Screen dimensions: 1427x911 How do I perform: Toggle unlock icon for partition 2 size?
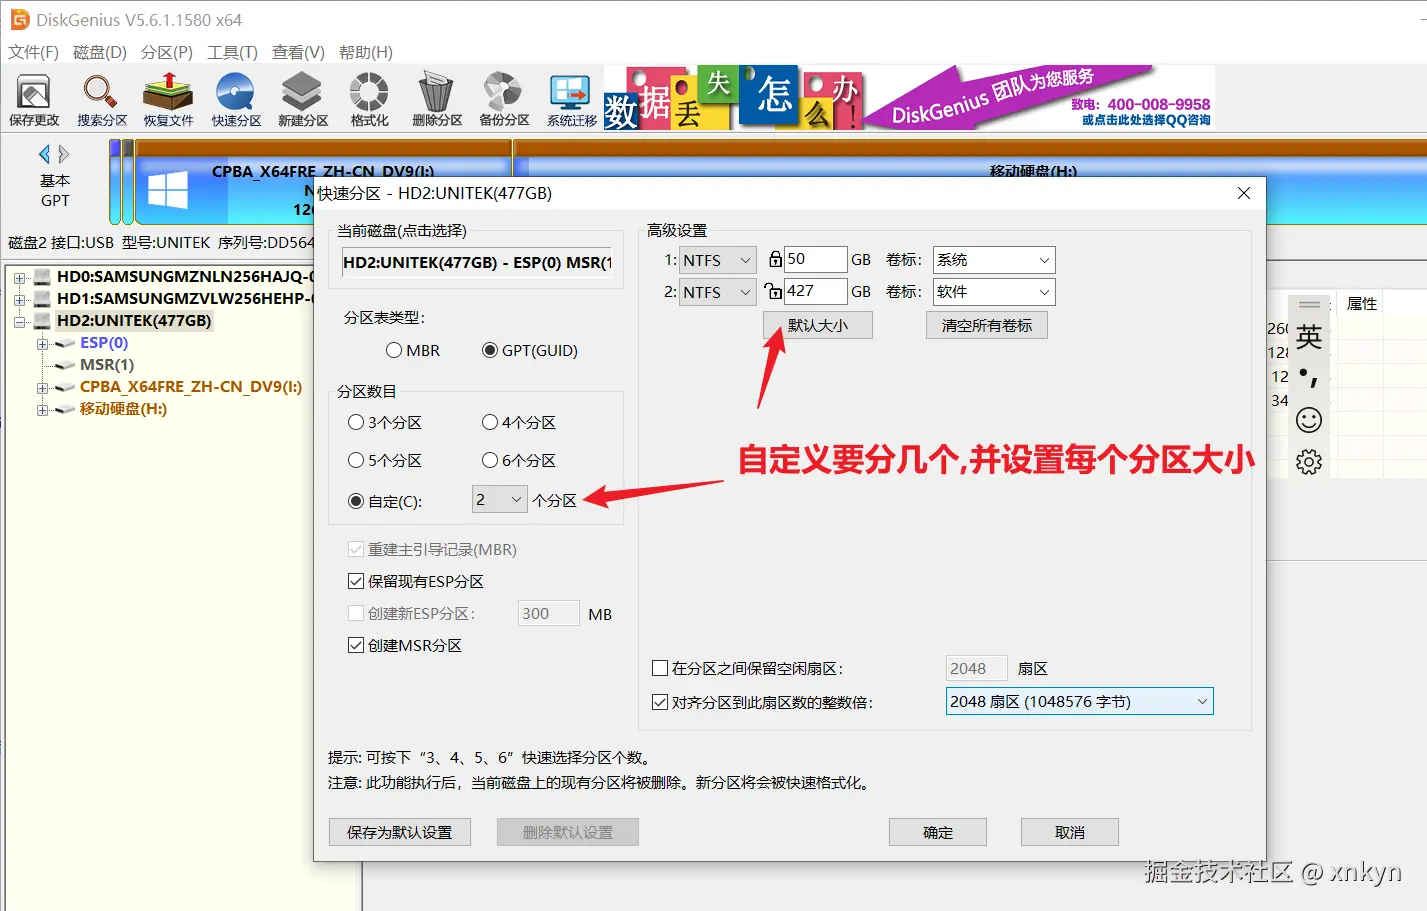tap(774, 291)
